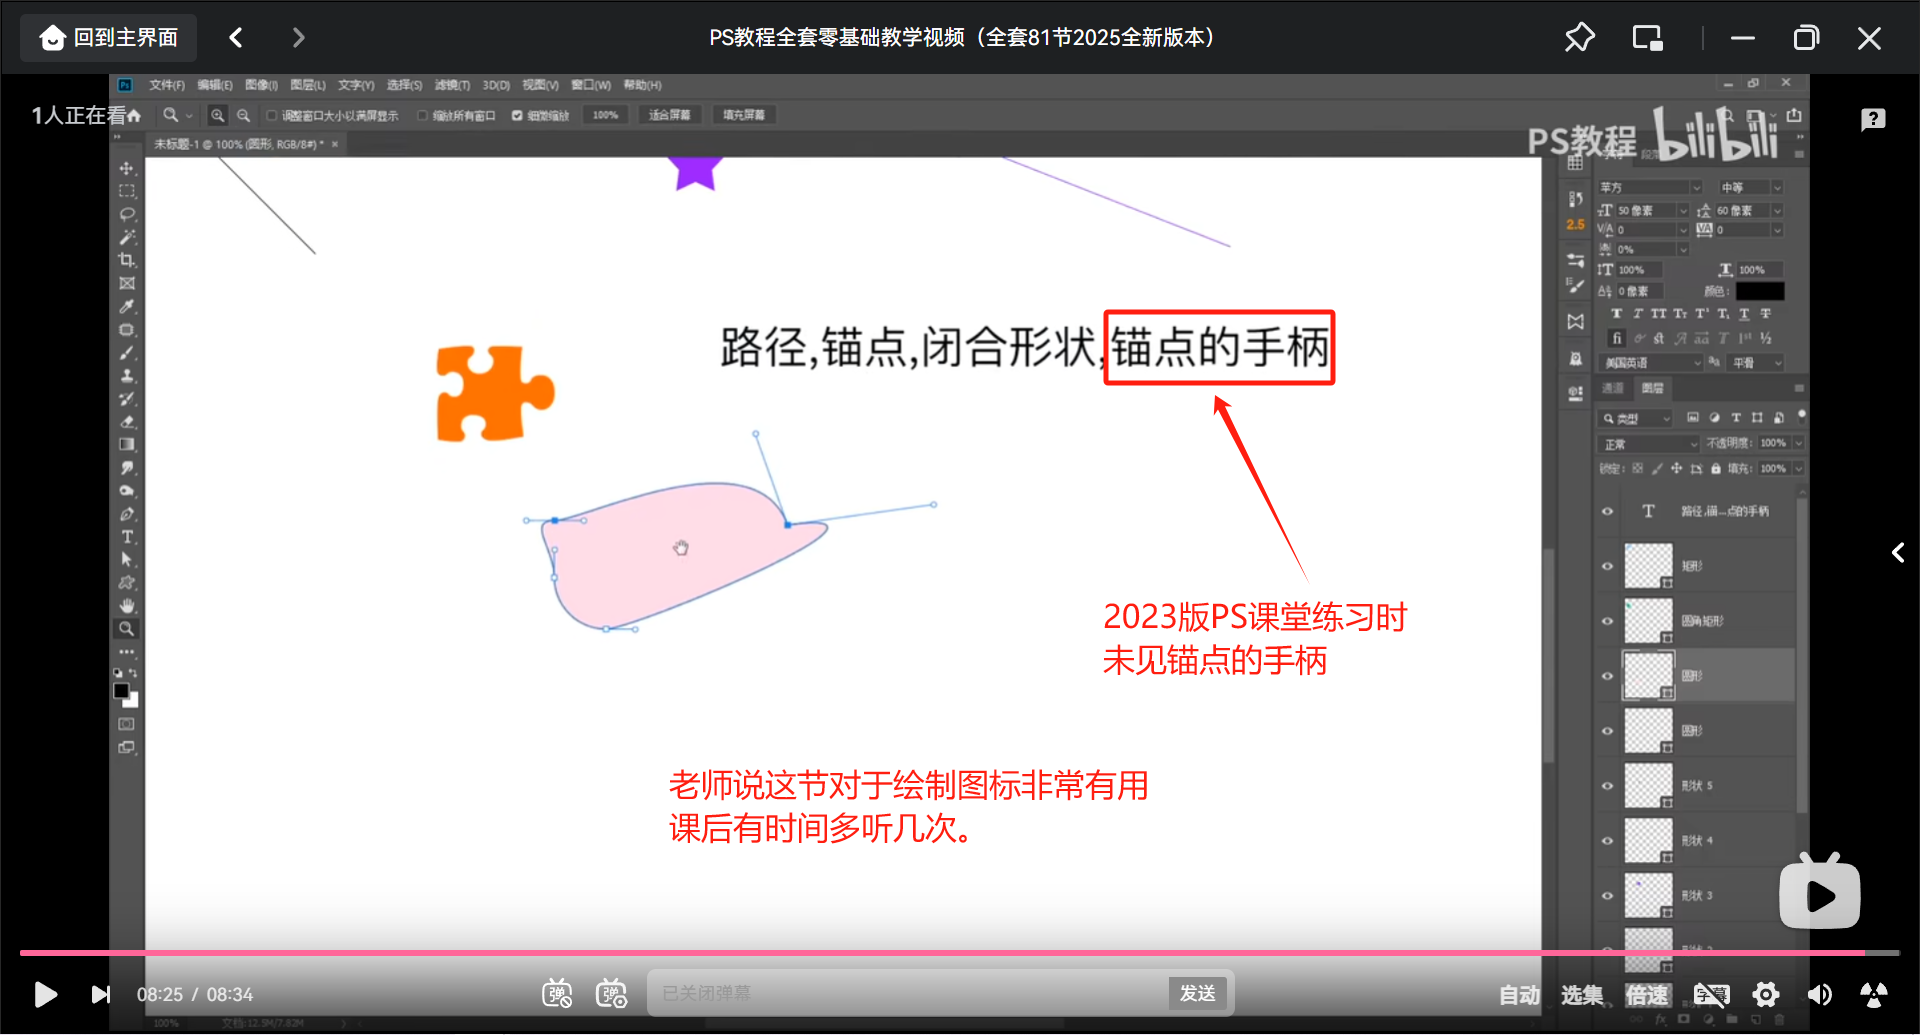This screenshot has width=1920, height=1035.
Task: Select the Rectangular Marquee tool
Action: (x=127, y=191)
